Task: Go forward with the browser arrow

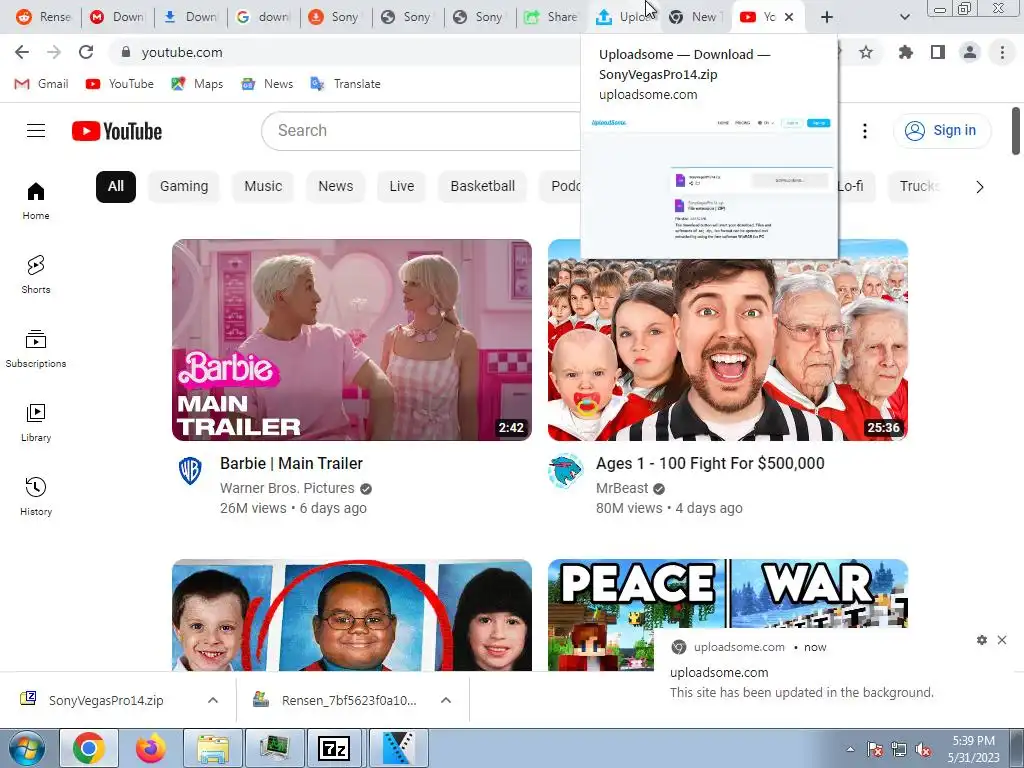Action: [x=54, y=52]
